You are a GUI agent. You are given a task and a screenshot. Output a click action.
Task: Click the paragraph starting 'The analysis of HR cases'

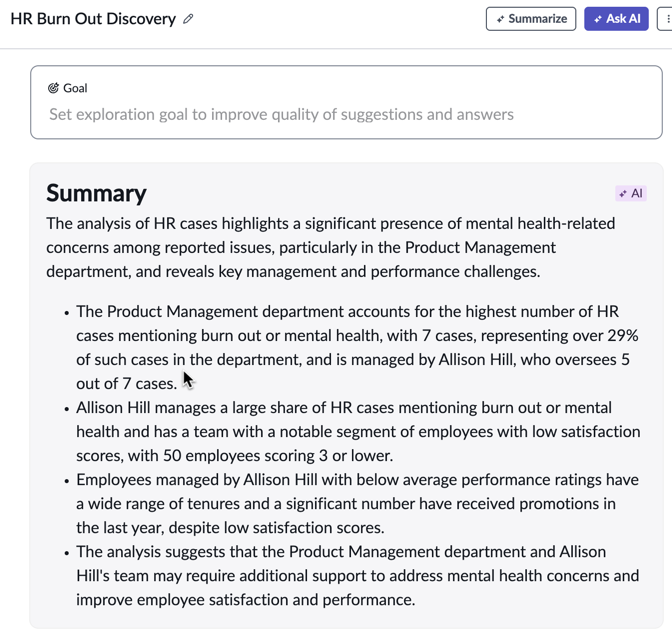[x=330, y=248]
